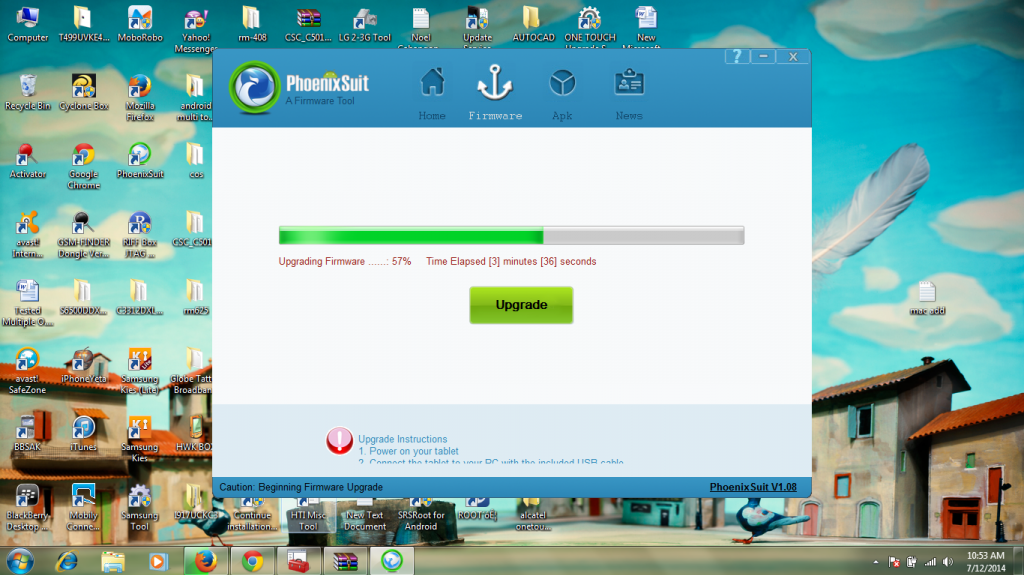The height and width of the screenshot is (575, 1024).
Task: Open the volume speaker tray icon
Action: (947, 561)
